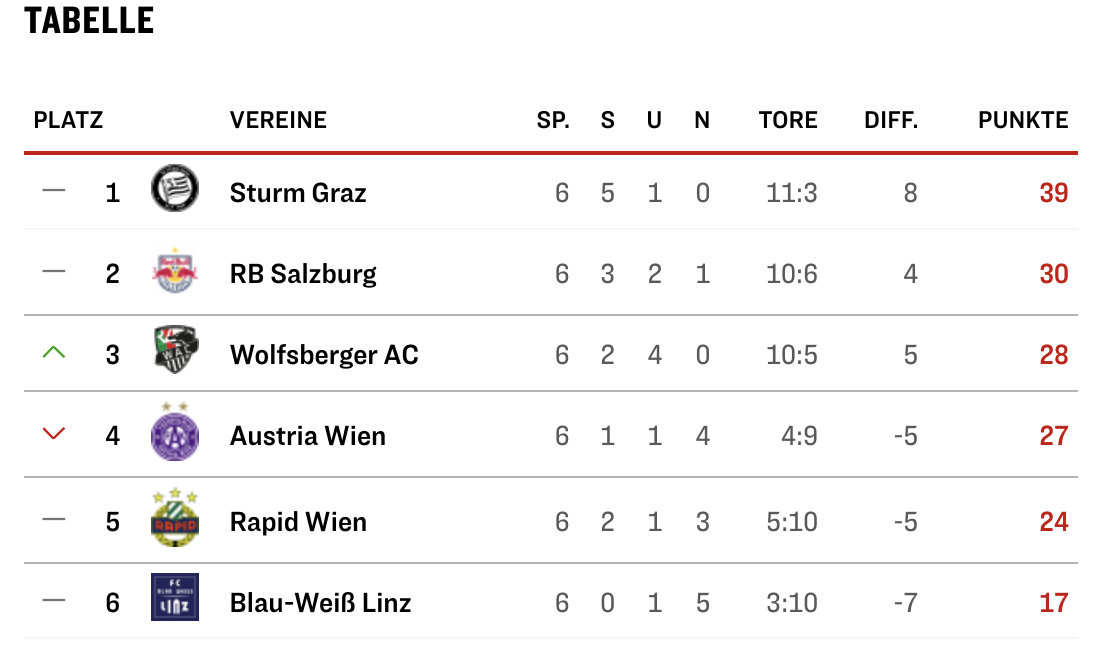This screenshot has height=656, width=1120.
Task: Click the red down arrow for Austria Wien
Action: (54, 434)
